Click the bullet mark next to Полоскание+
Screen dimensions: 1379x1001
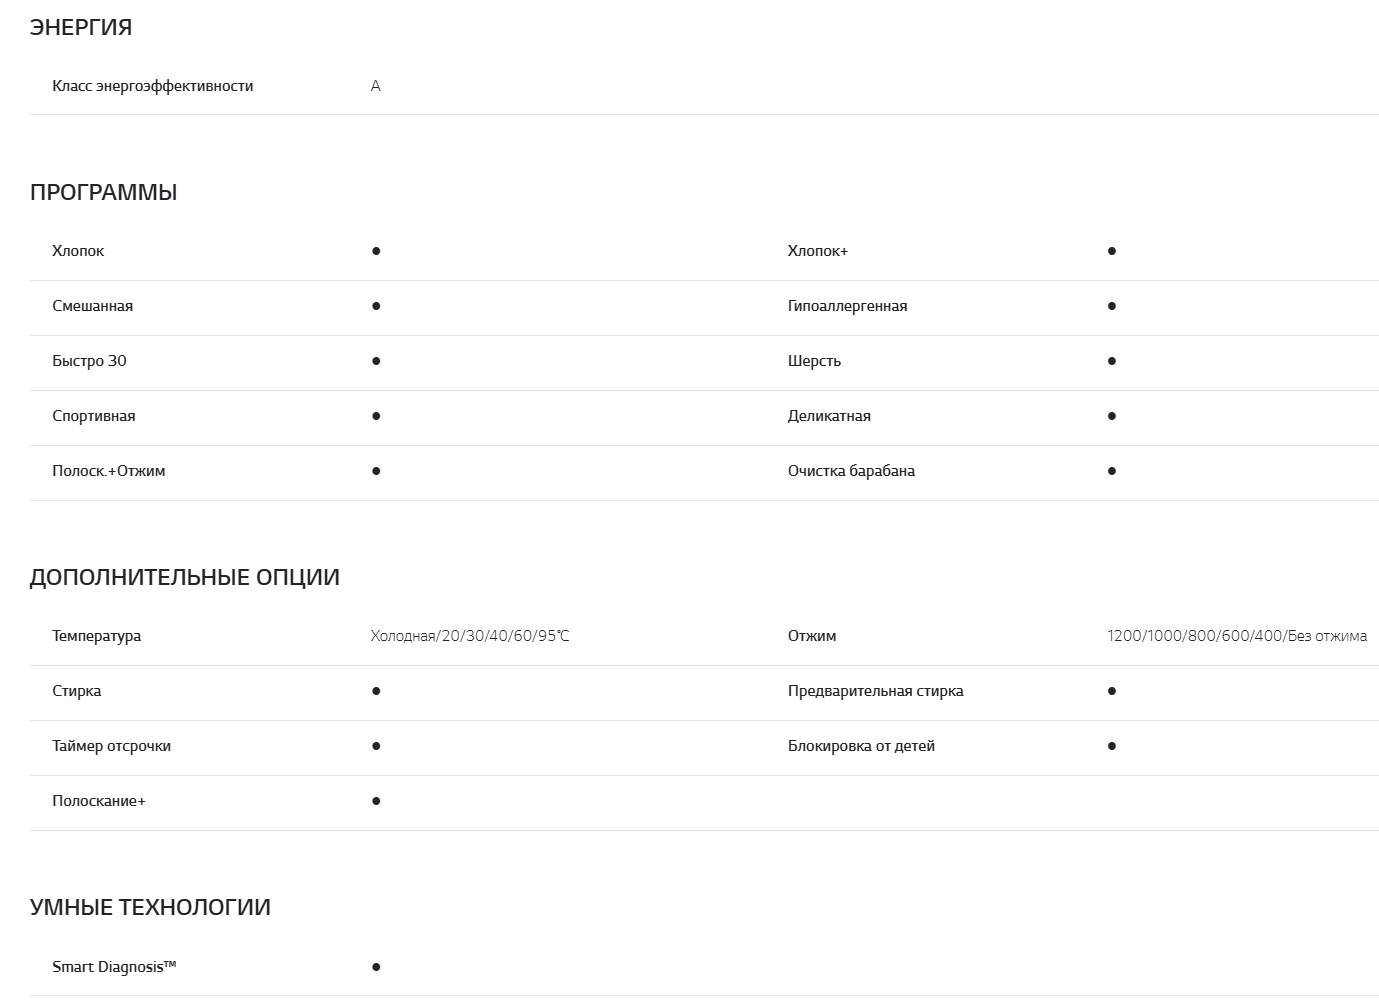[376, 801]
